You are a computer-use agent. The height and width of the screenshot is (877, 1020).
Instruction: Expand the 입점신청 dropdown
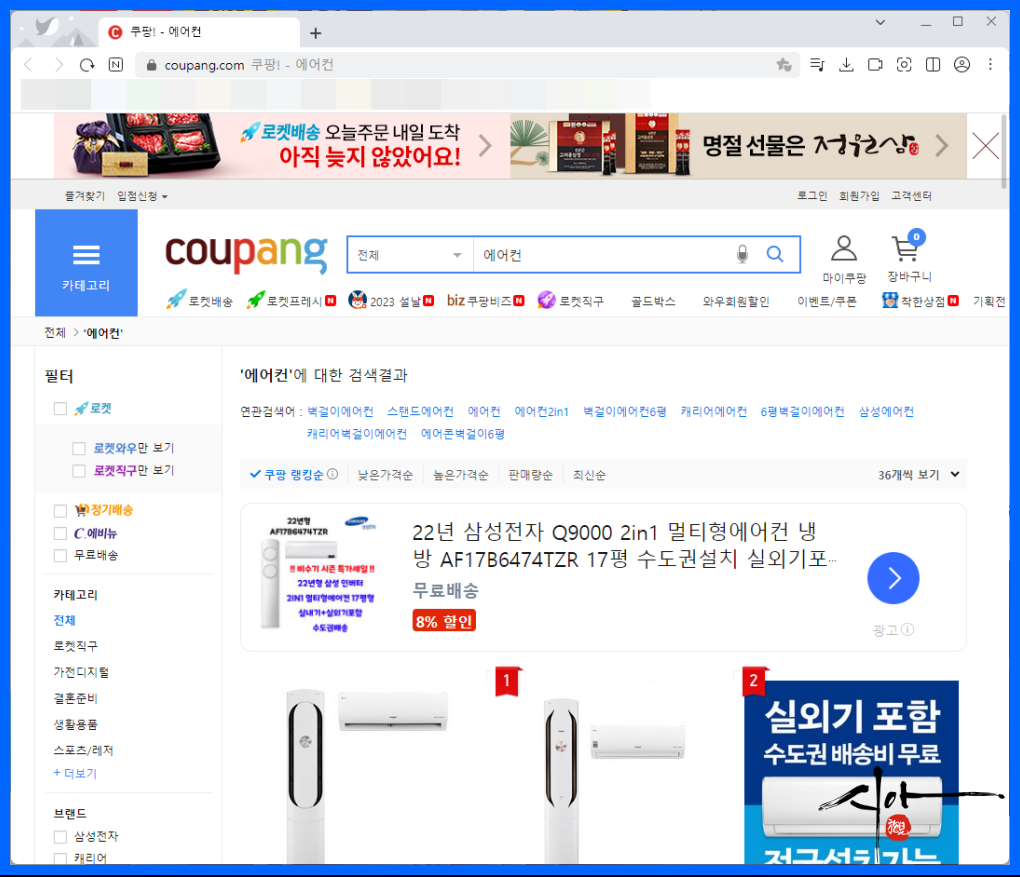(x=142, y=196)
